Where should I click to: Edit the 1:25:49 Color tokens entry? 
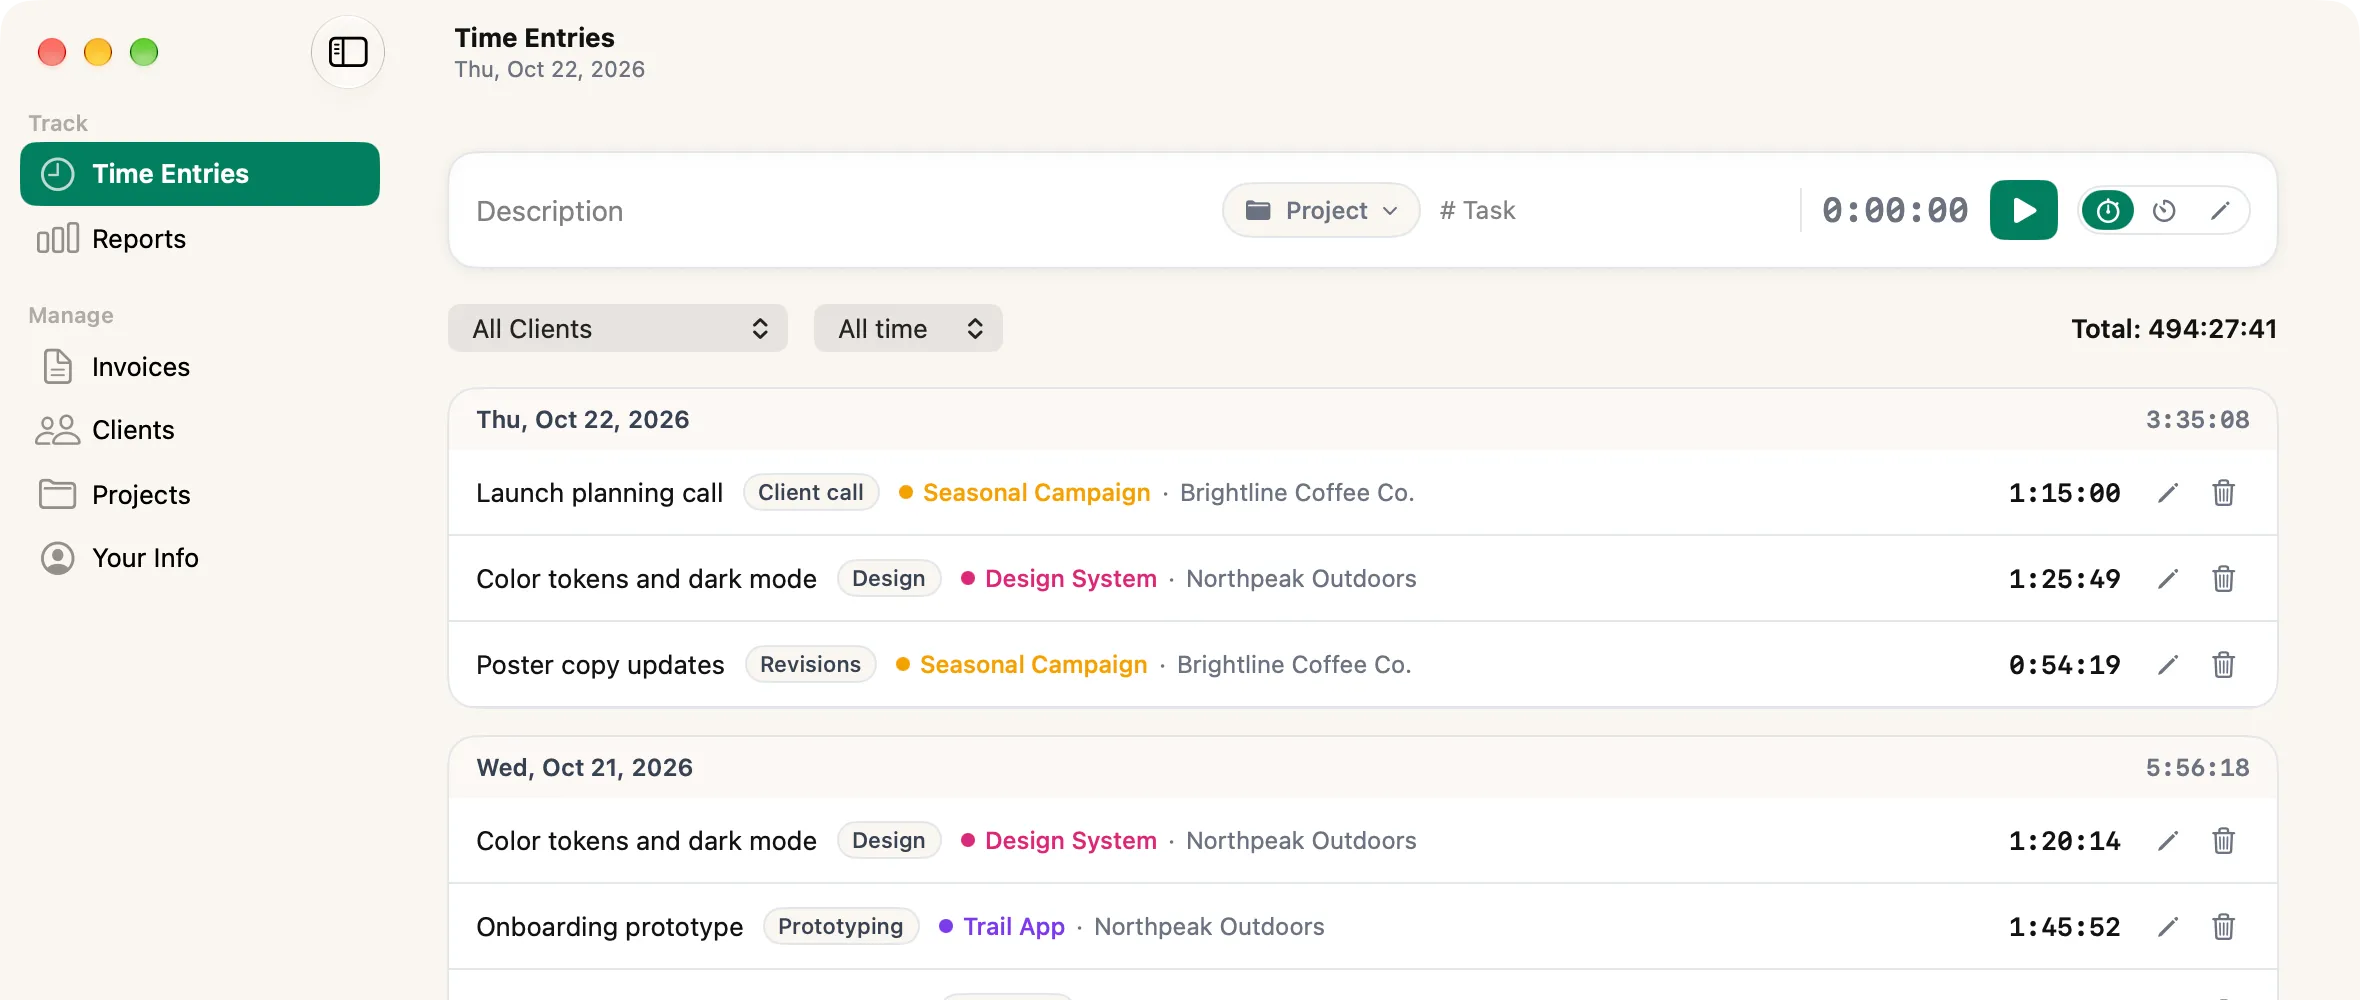2168,579
